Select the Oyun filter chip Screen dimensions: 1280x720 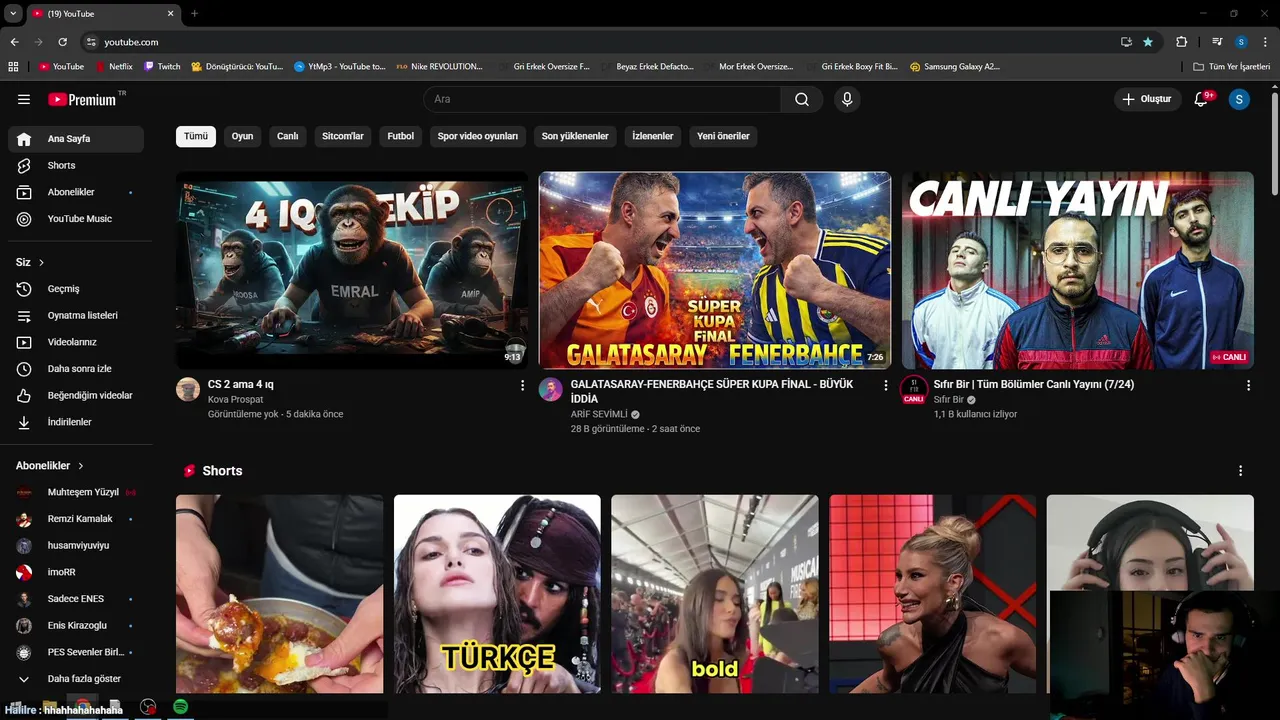click(243, 136)
